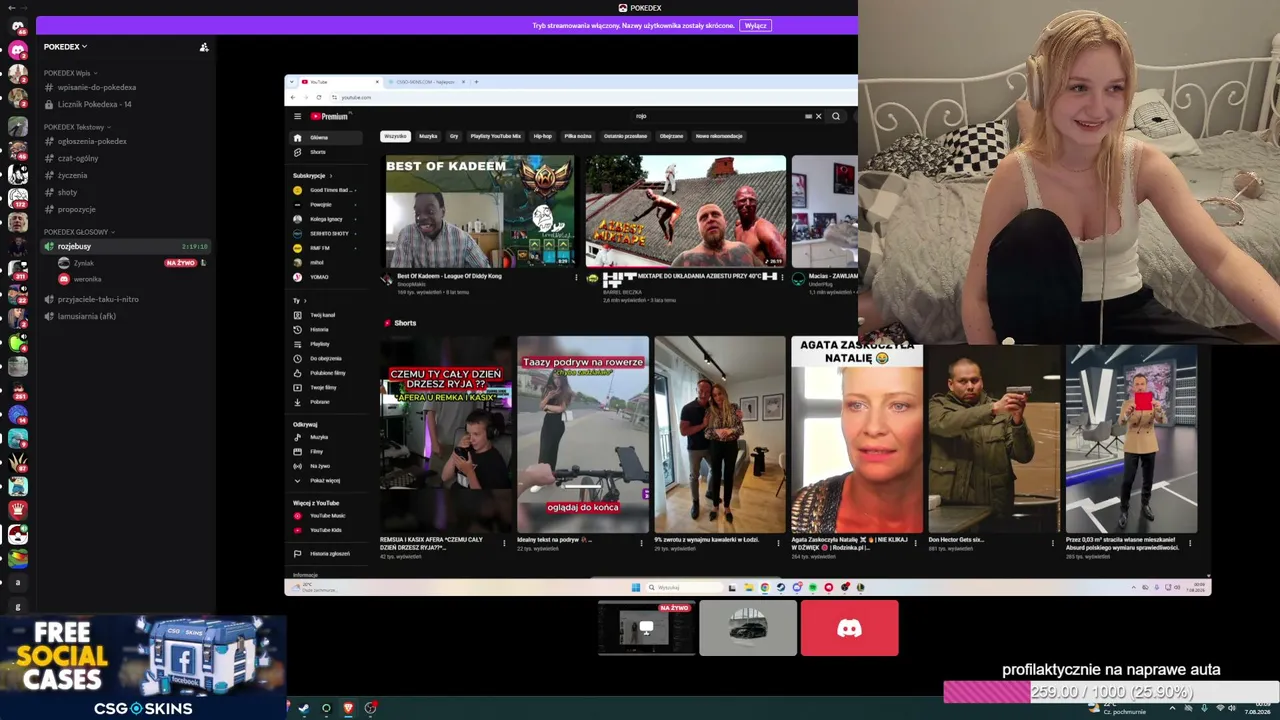Open a new browser tab
The image size is (1280, 720).
476,82
